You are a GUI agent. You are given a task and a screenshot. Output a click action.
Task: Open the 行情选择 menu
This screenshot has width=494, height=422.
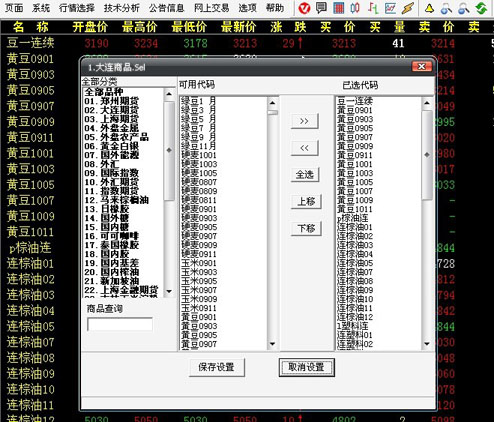(x=77, y=8)
